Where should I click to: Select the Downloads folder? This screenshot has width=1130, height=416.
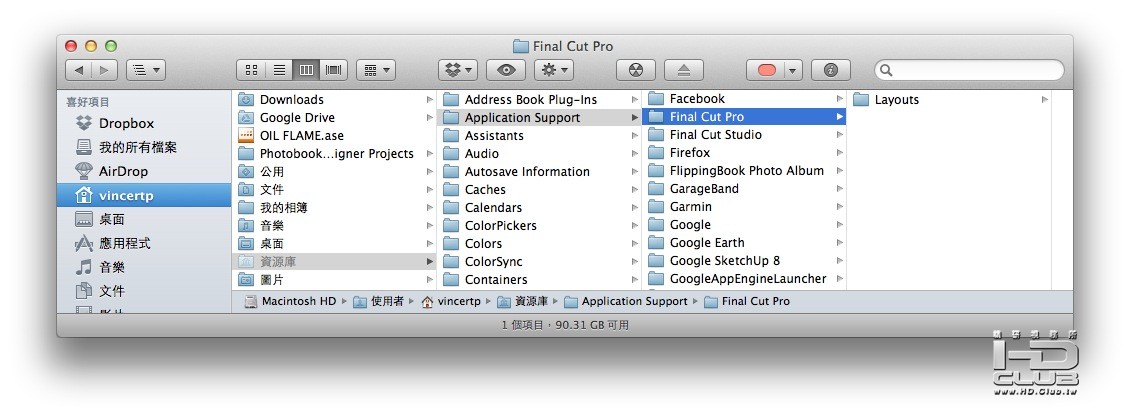334,99
